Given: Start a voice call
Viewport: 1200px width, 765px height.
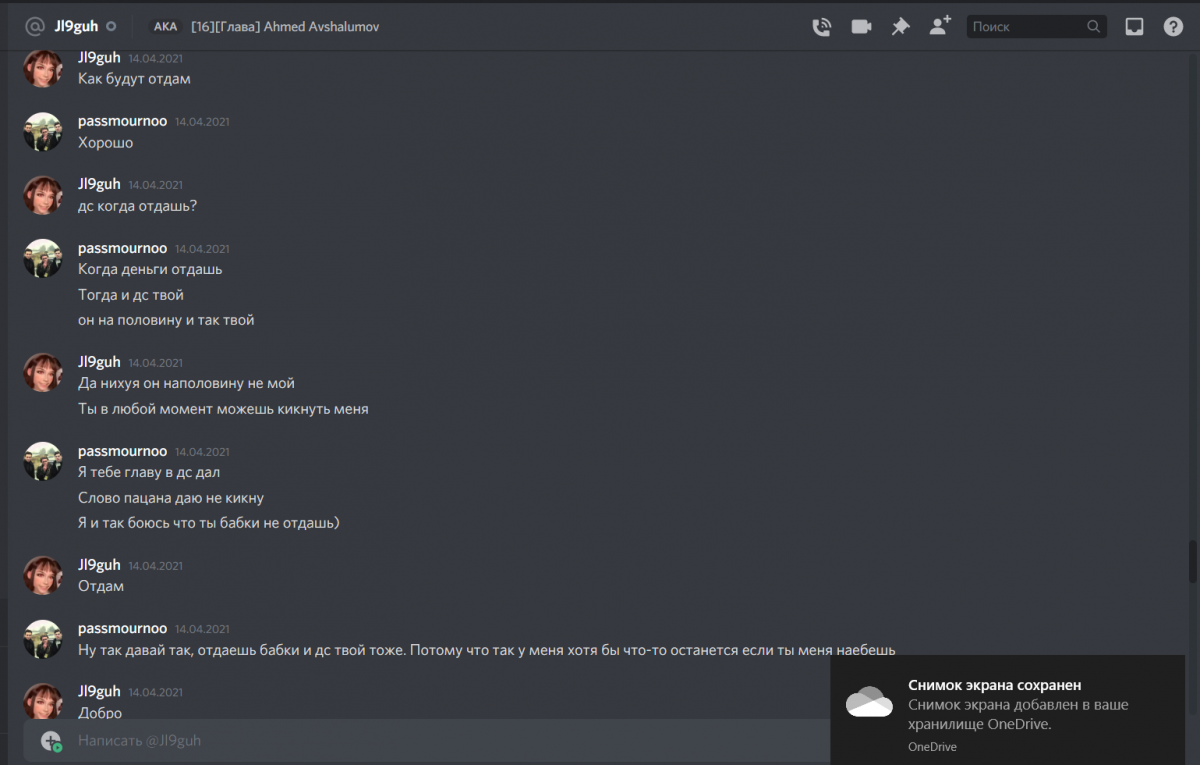Looking at the screenshot, I should (822, 27).
